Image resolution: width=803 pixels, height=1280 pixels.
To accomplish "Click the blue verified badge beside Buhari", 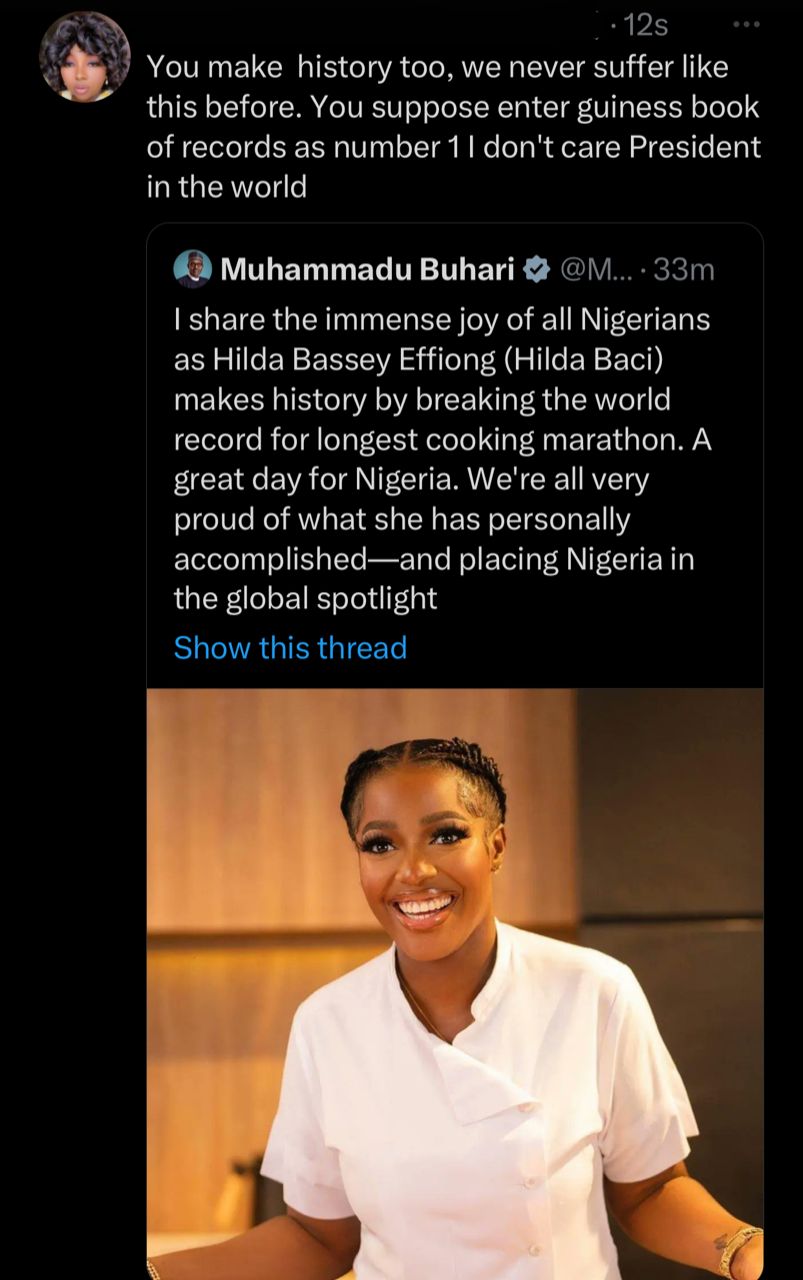I will (537, 269).
